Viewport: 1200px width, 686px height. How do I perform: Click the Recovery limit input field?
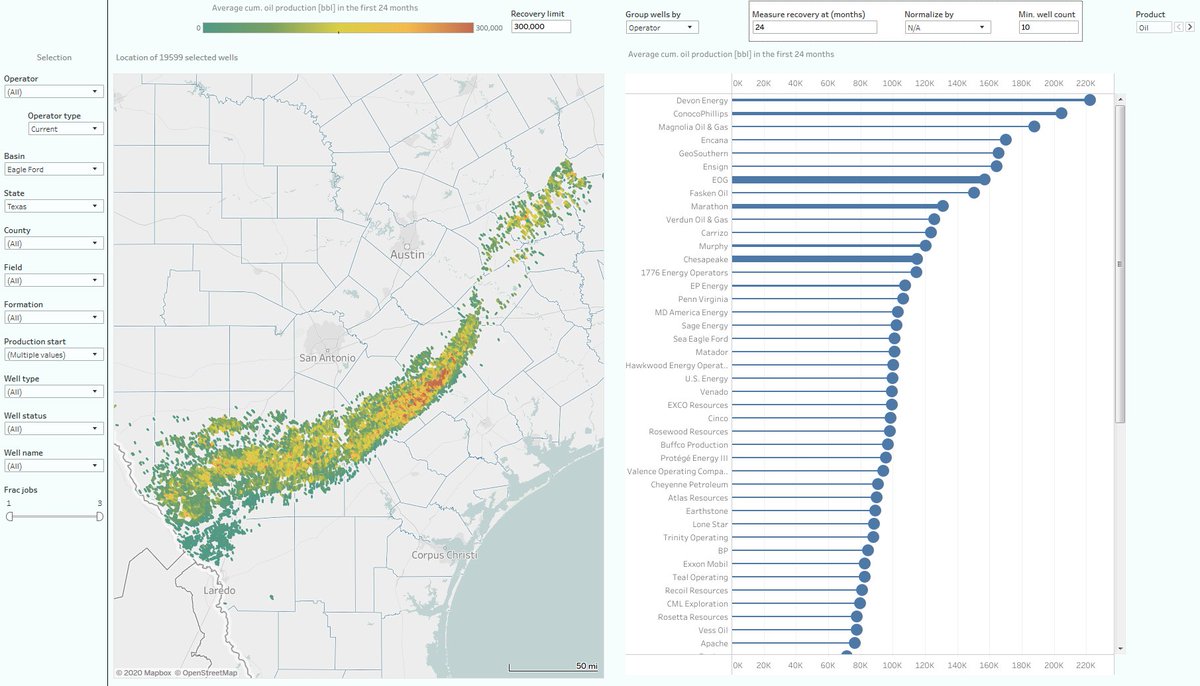[540, 27]
